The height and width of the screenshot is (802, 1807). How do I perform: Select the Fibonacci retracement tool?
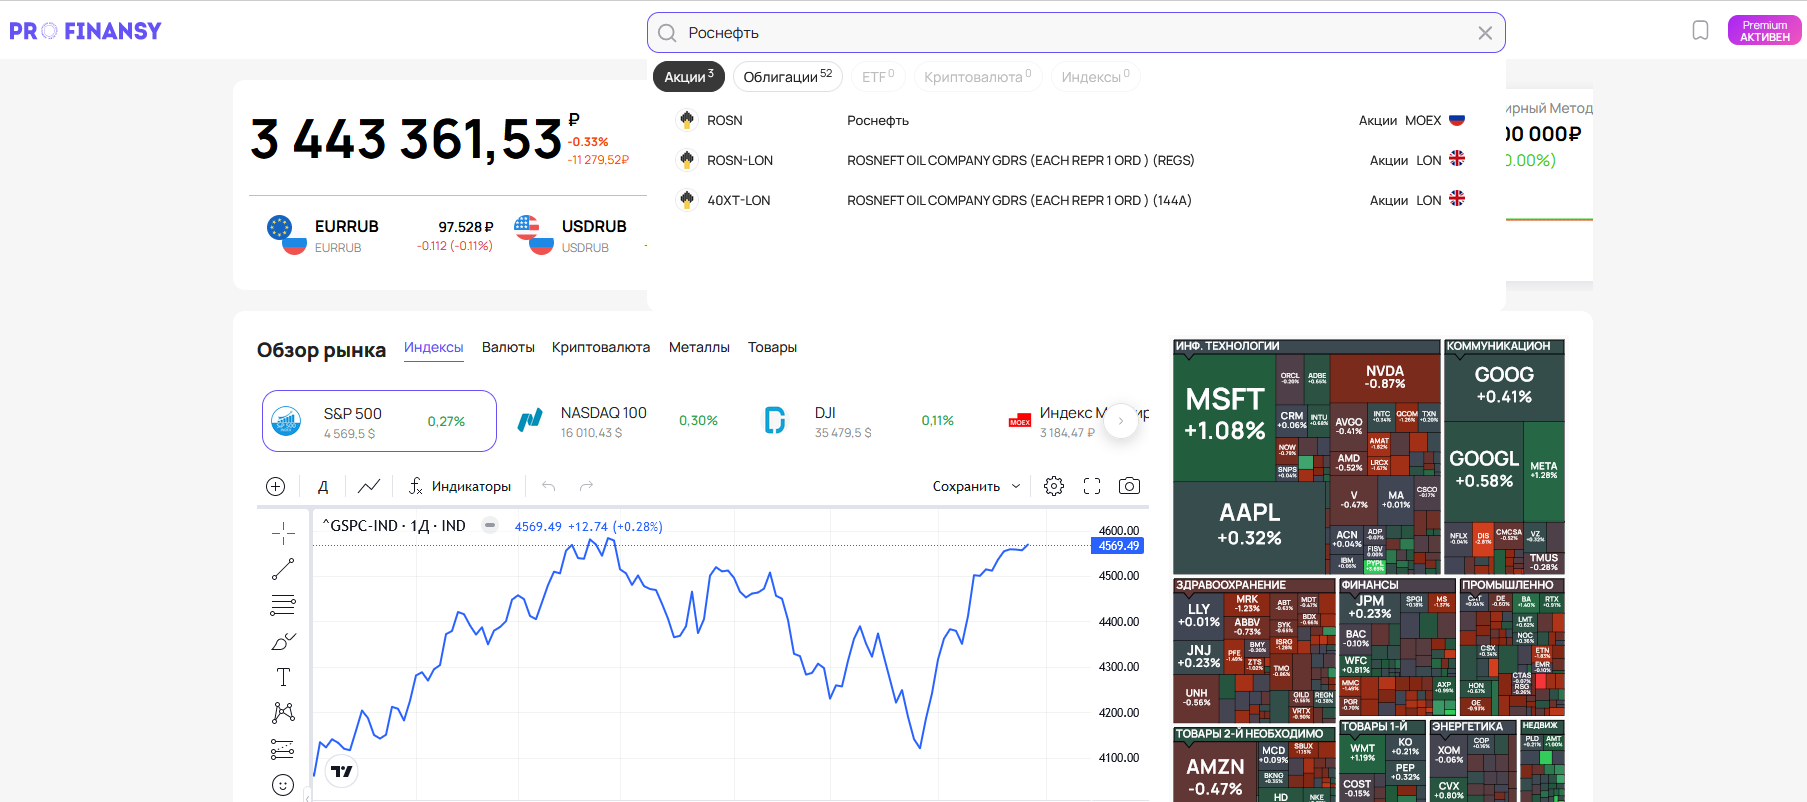(283, 605)
